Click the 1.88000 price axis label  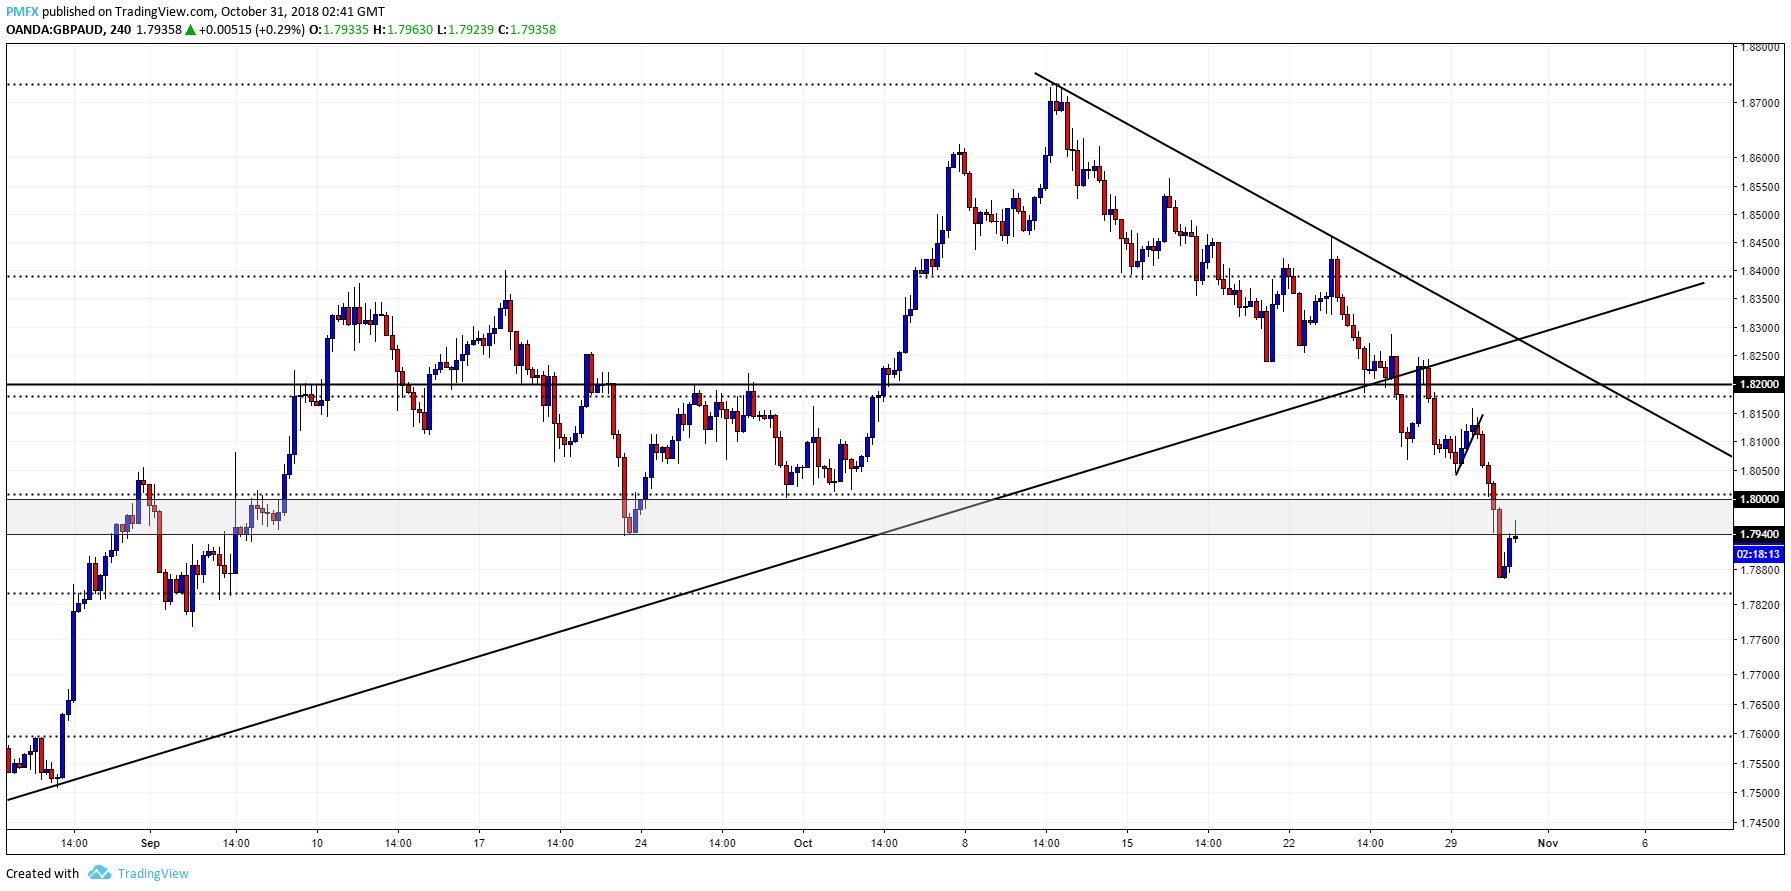tap(1760, 46)
